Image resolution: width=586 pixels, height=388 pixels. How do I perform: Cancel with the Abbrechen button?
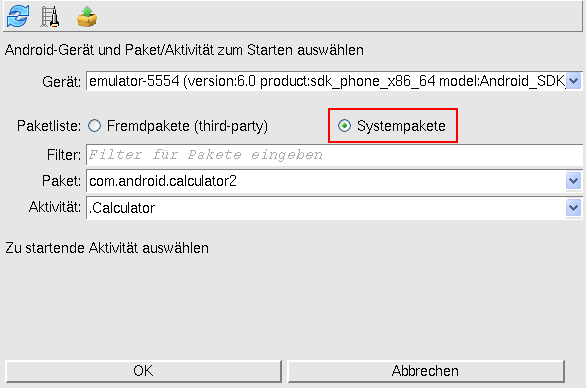[425, 371]
